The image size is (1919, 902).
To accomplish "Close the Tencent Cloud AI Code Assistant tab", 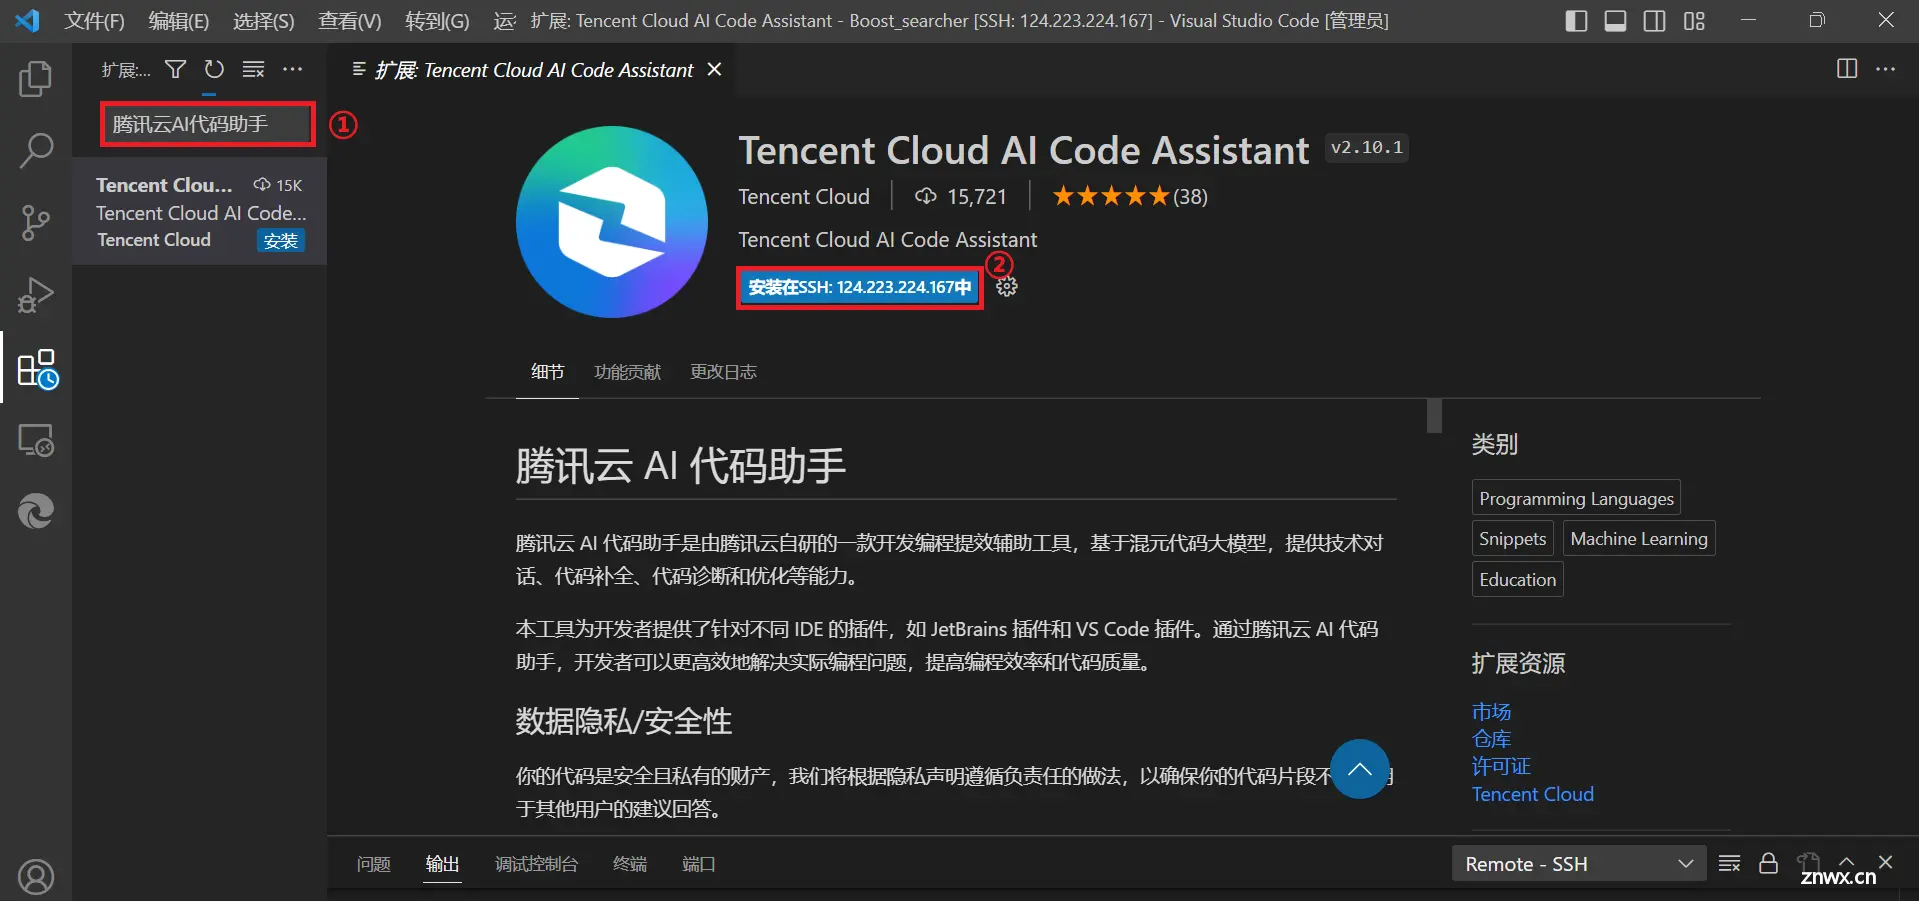I will tap(714, 69).
